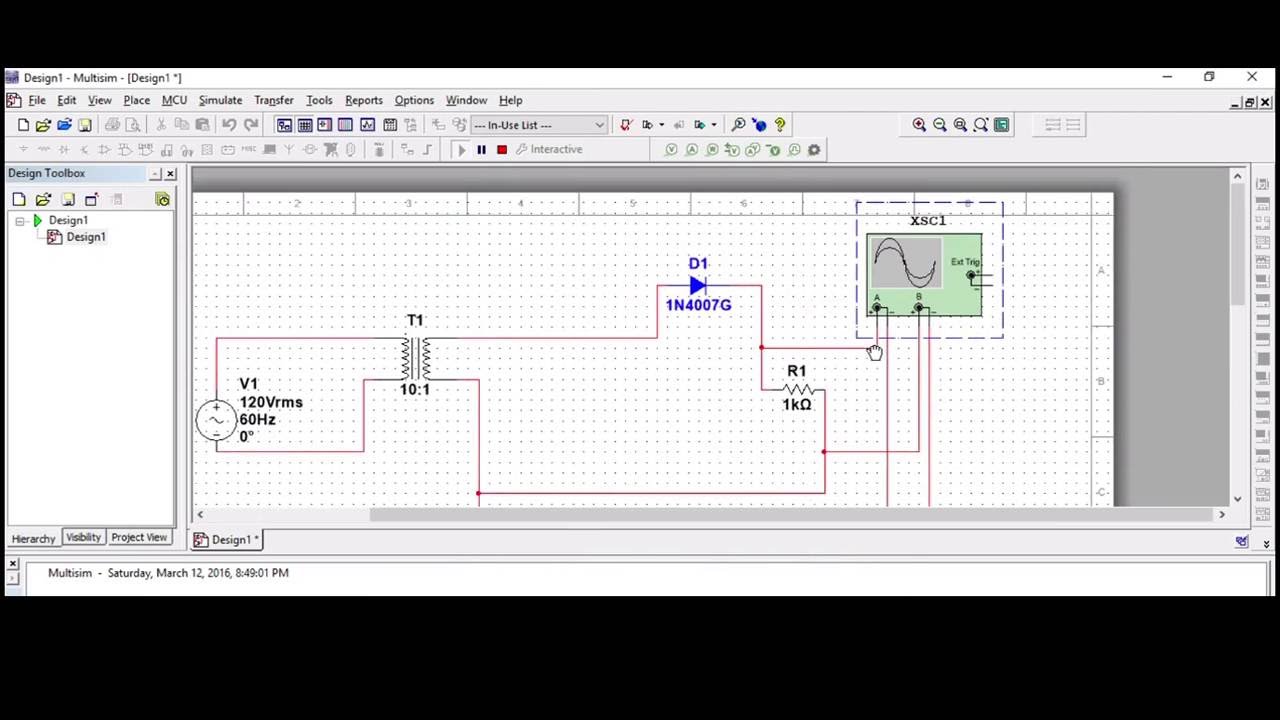Undo the last action

229,125
